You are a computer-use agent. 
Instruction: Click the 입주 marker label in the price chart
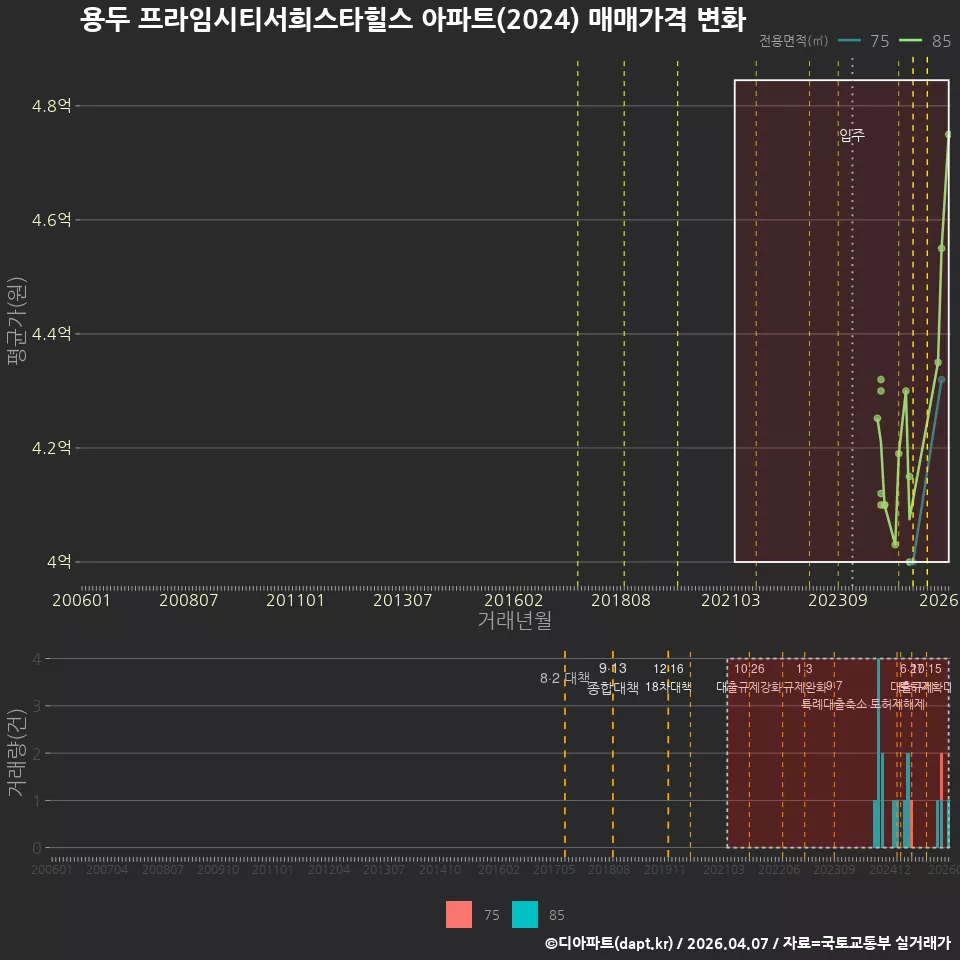point(852,135)
